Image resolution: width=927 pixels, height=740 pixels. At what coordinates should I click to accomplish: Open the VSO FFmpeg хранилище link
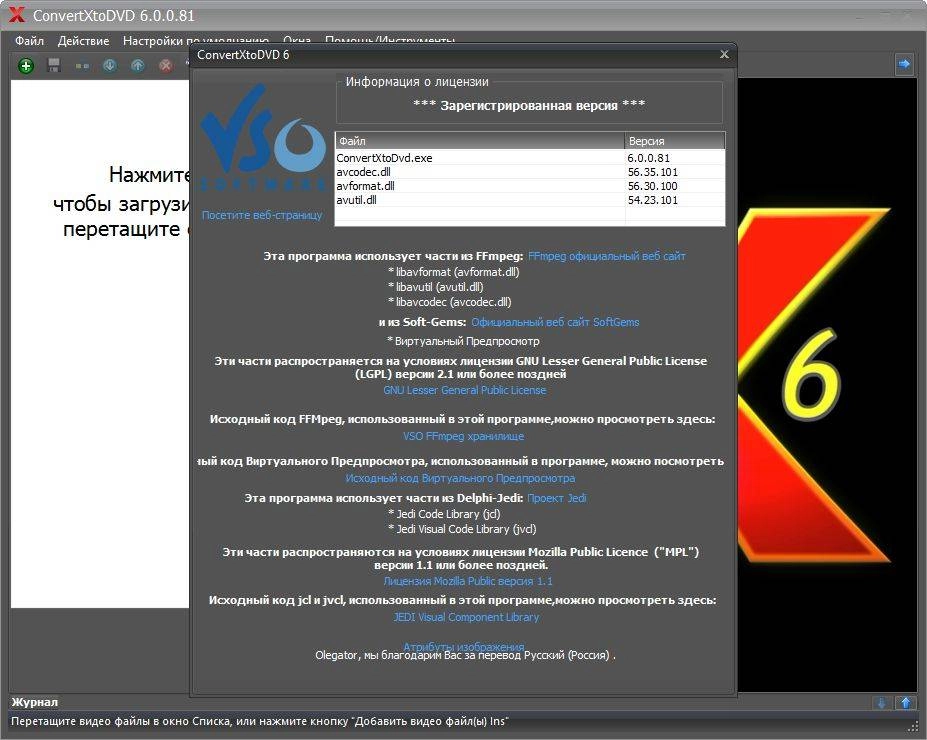click(x=464, y=436)
